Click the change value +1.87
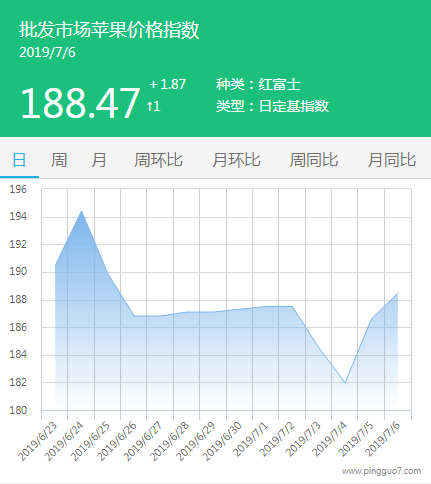 [168, 84]
